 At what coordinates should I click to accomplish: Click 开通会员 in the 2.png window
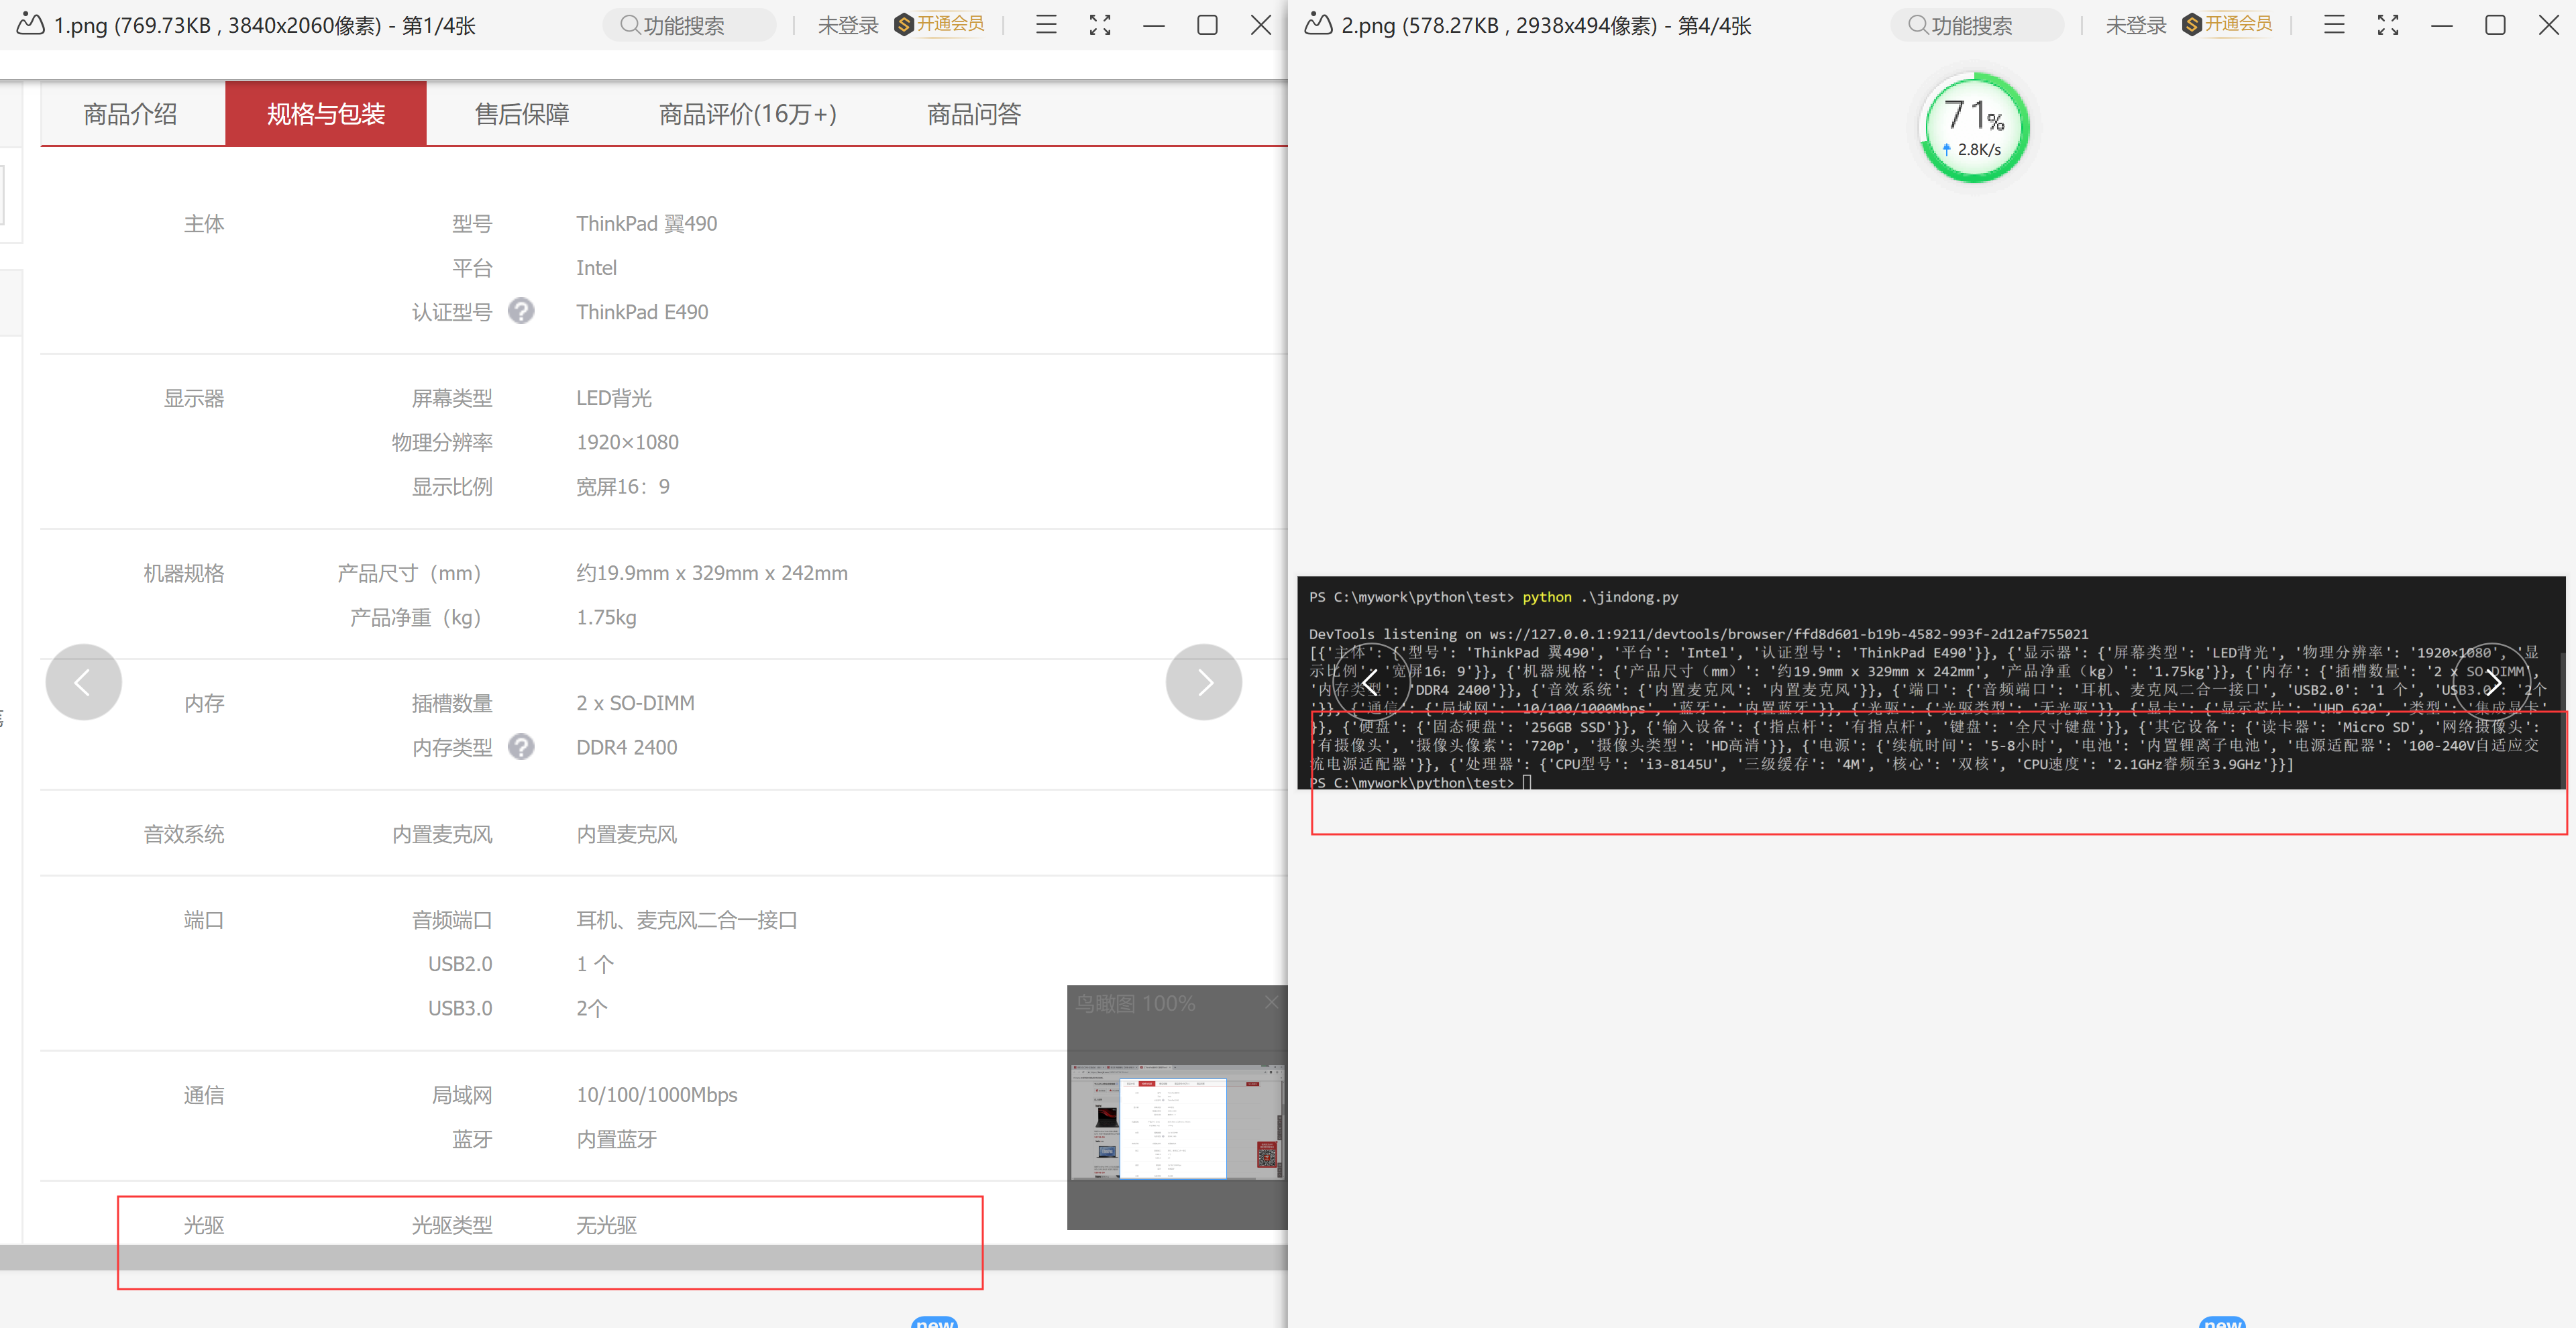tap(2228, 24)
